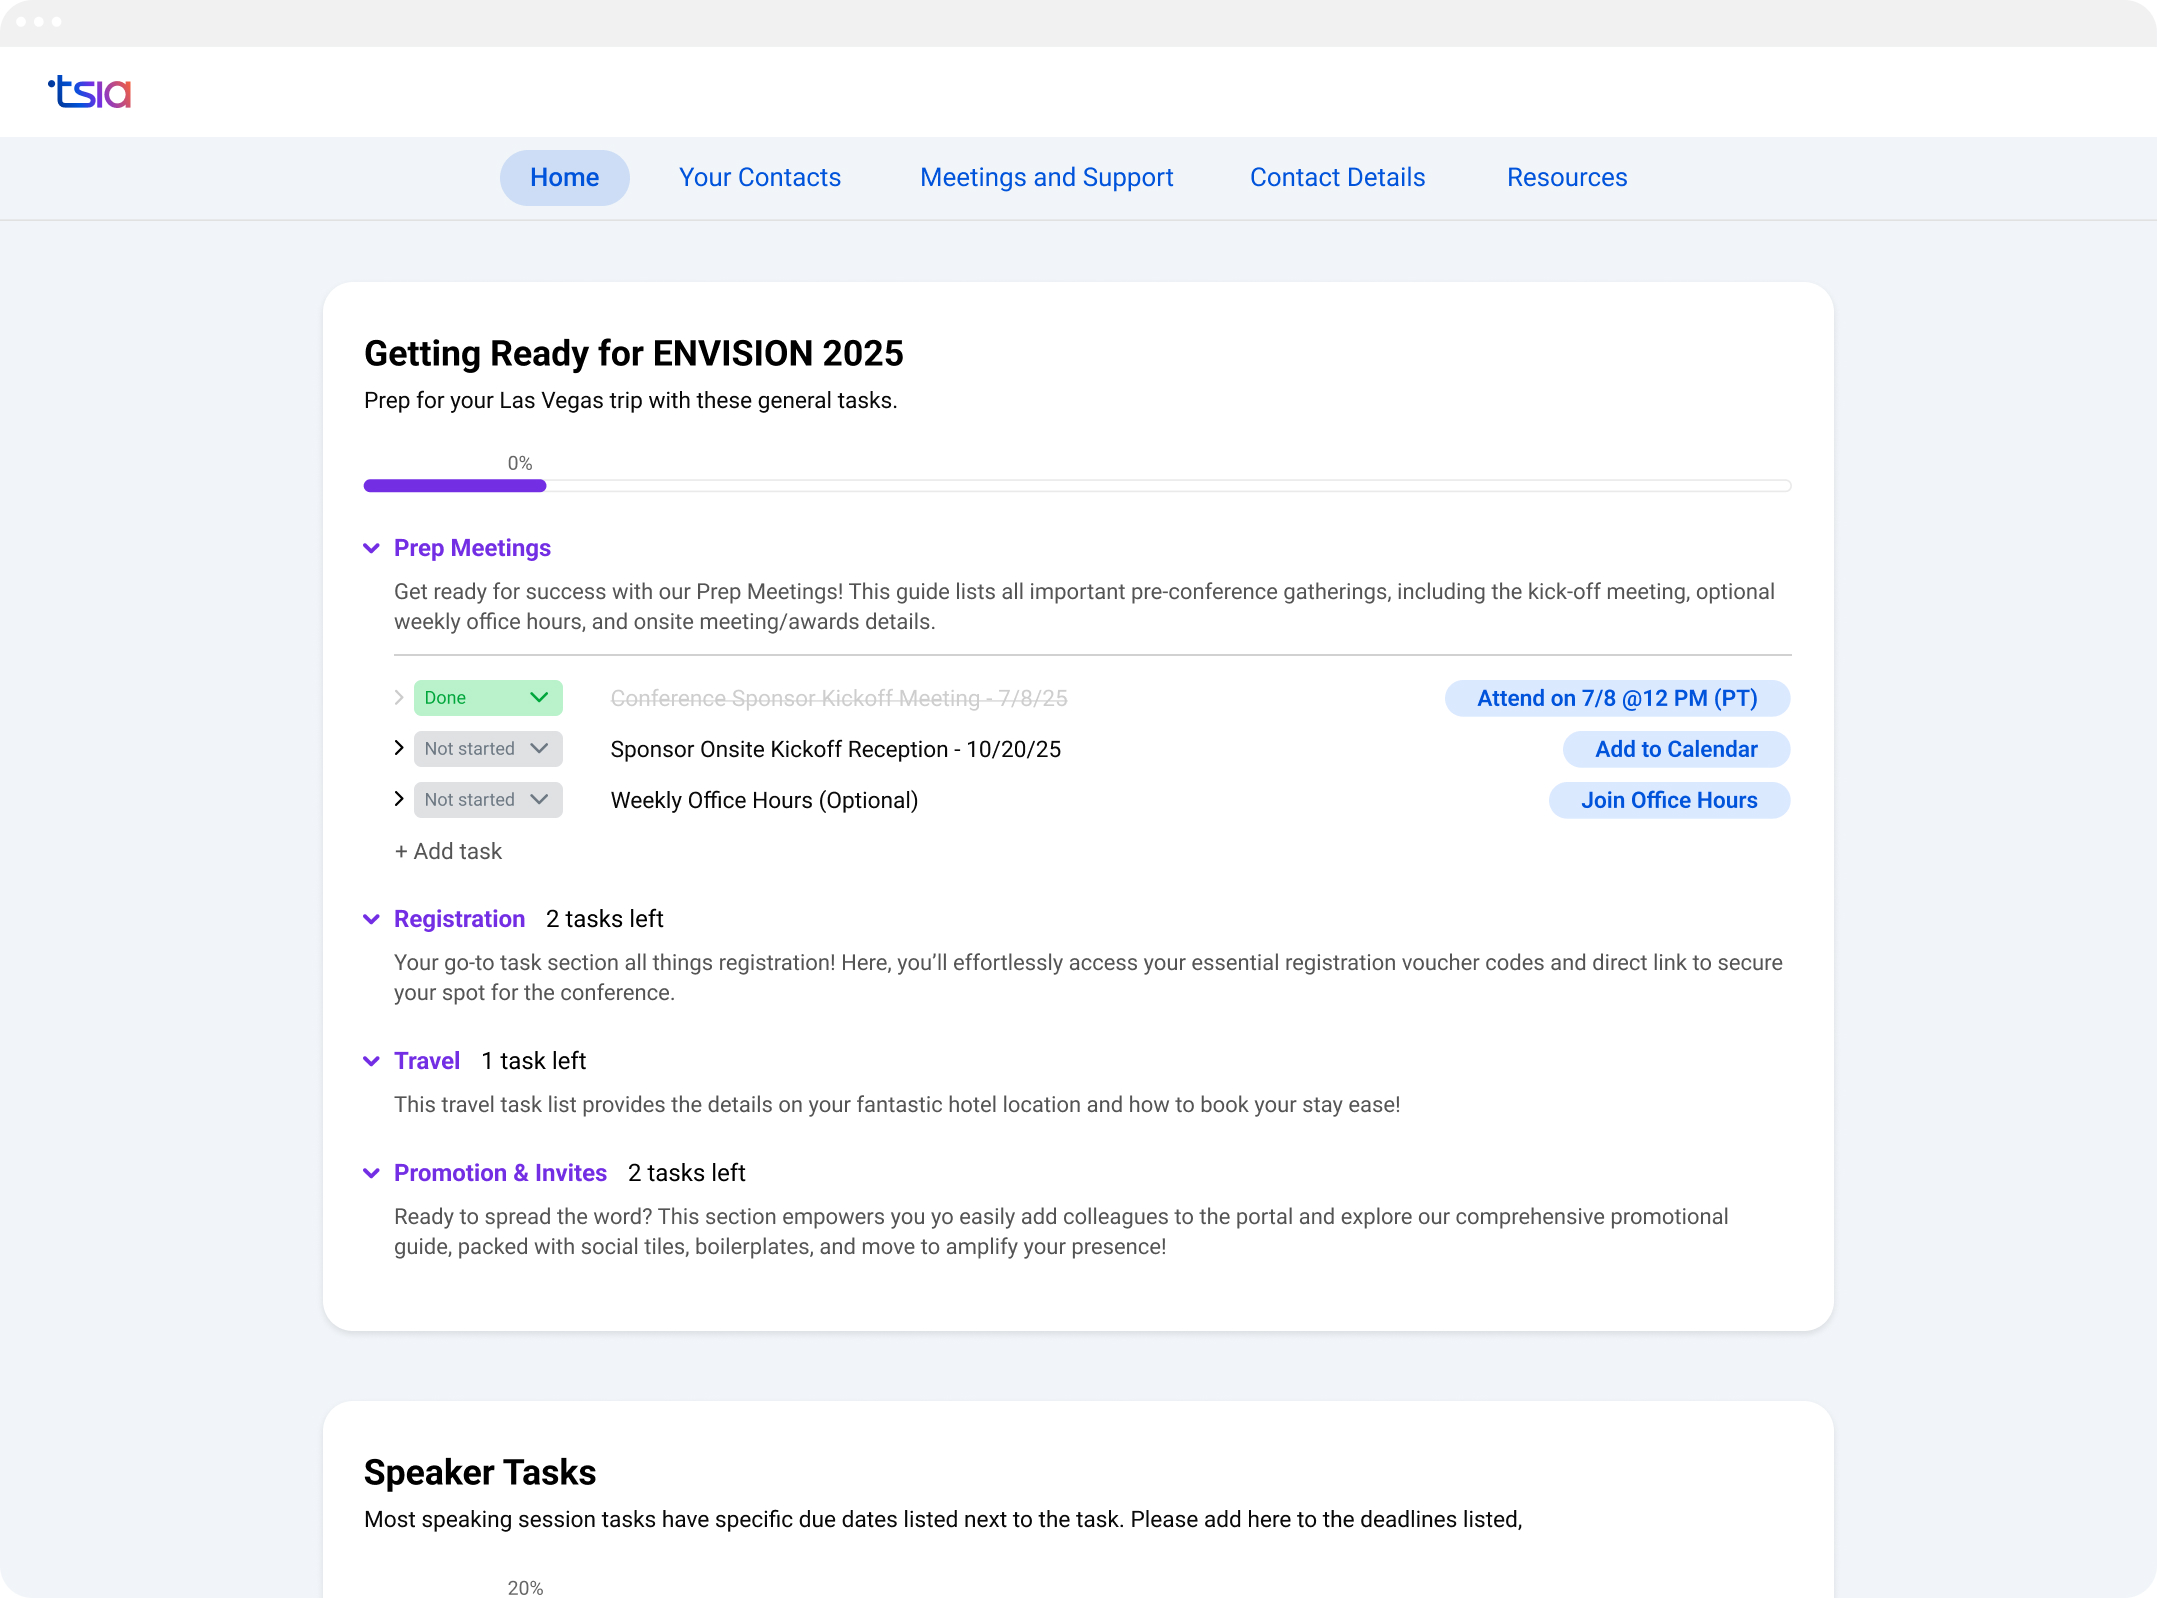Collapse the Promotion & Invites section chevron
The height and width of the screenshot is (1598, 2157).
click(371, 1173)
